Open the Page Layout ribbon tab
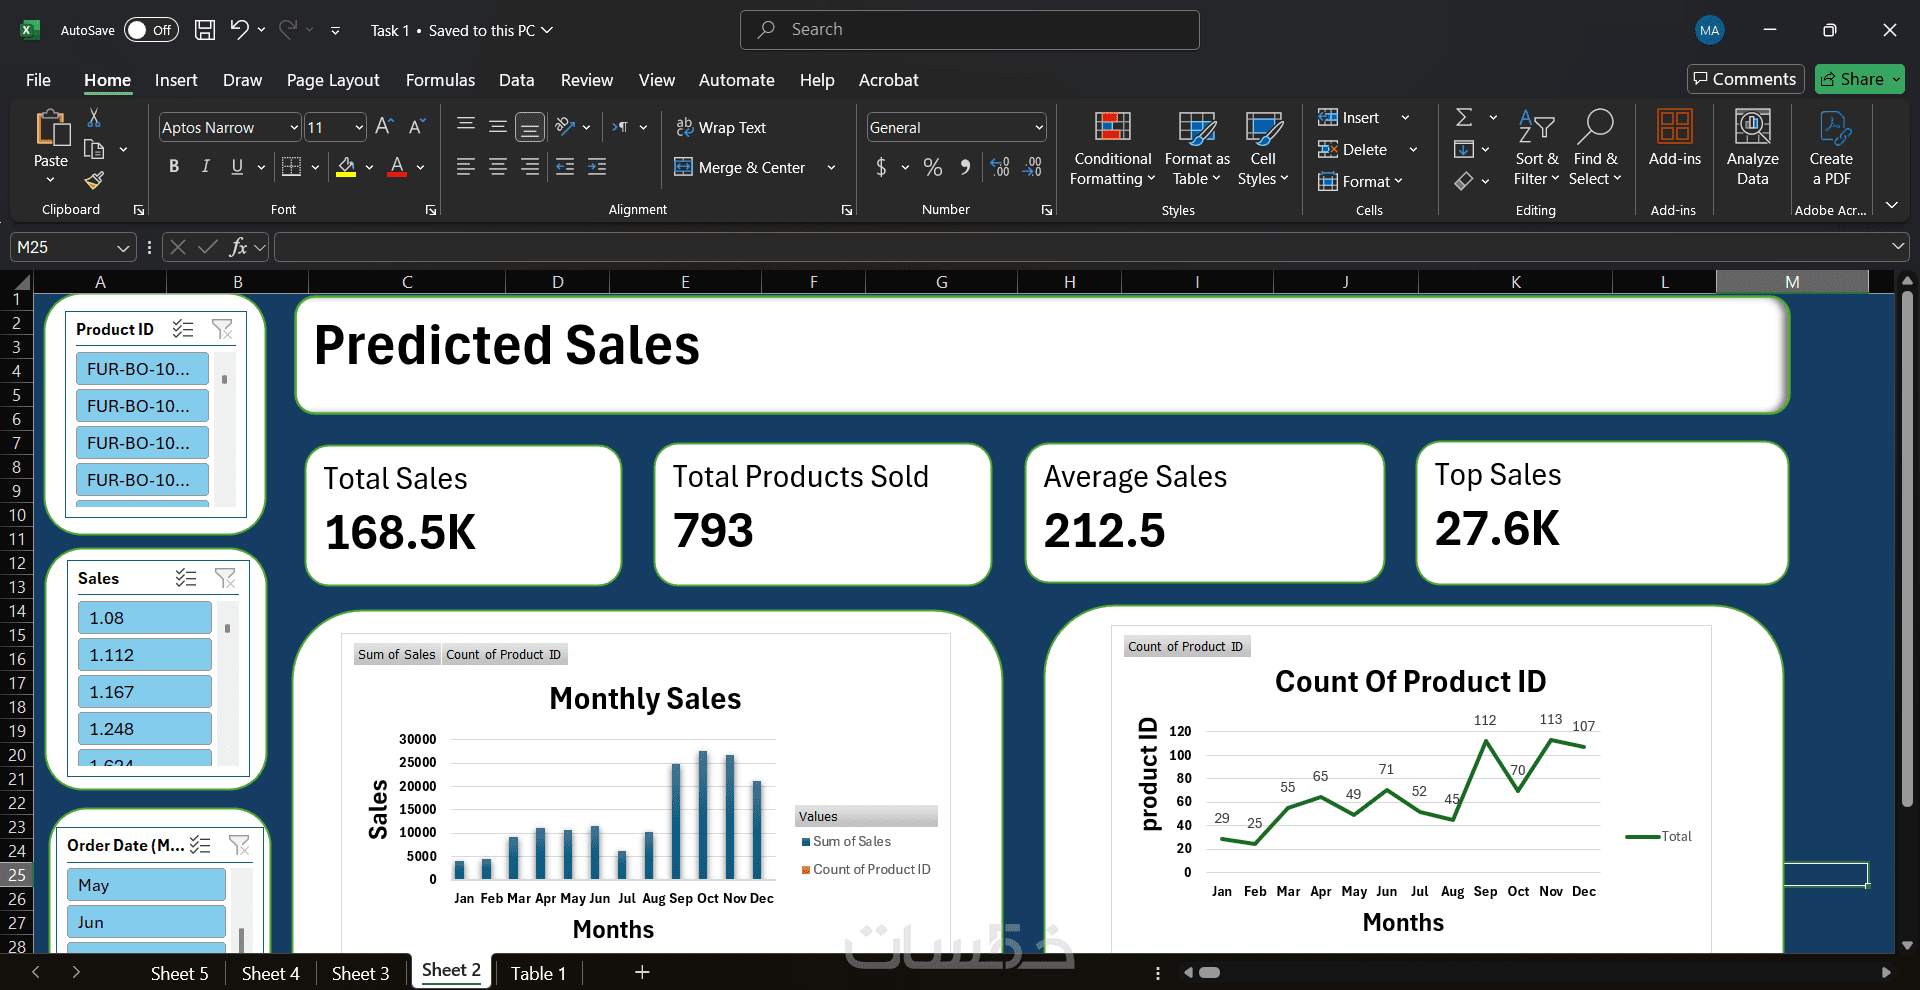 click(x=332, y=80)
